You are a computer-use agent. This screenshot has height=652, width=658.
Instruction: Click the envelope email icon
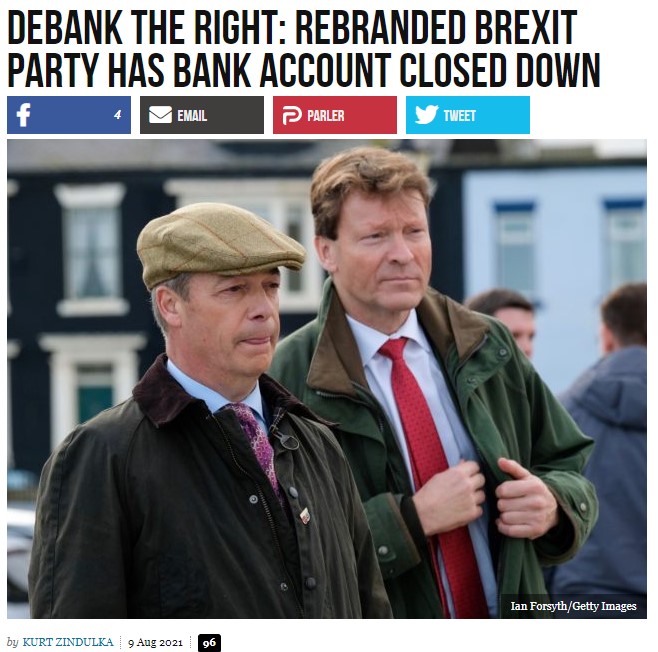click(x=160, y=115)
